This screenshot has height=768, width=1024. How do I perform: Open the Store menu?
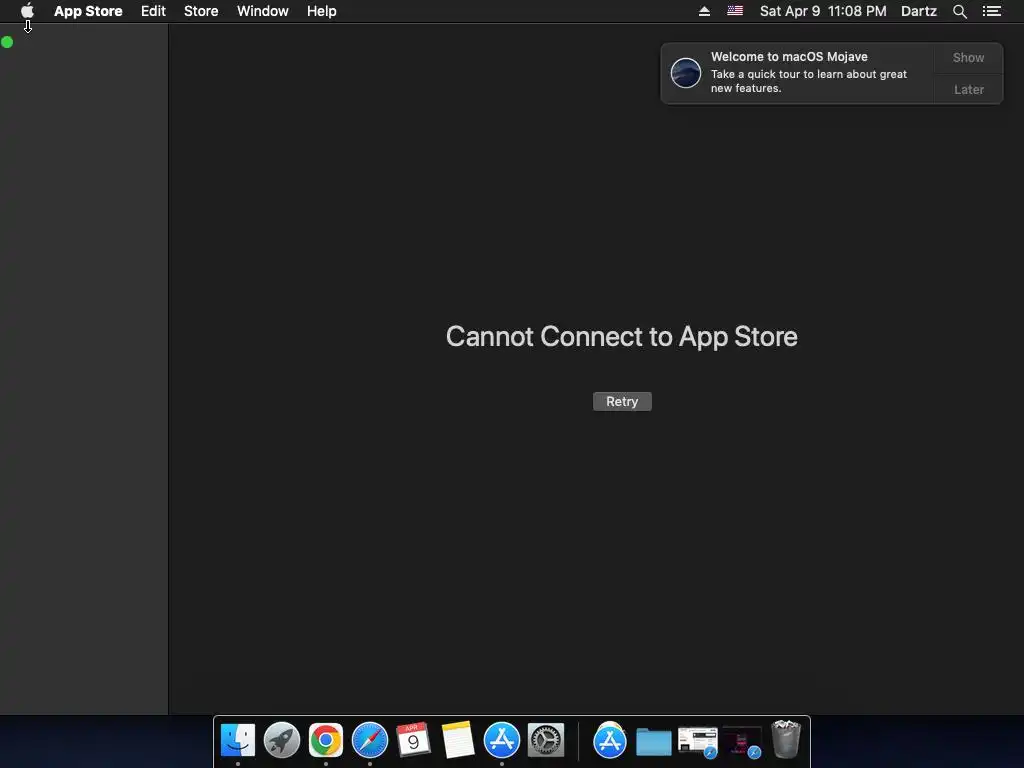pyautogui.click(x=201, y=11)
